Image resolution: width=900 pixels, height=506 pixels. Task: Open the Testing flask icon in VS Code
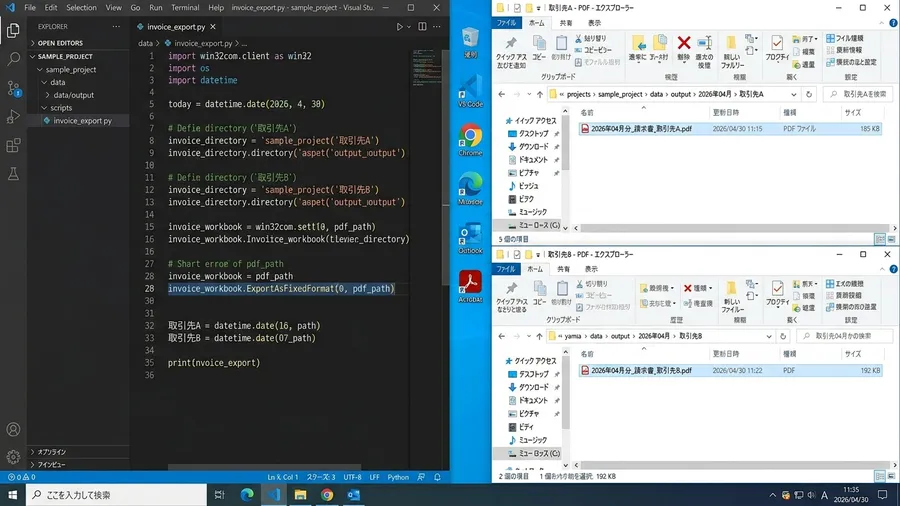click(13, 174)
